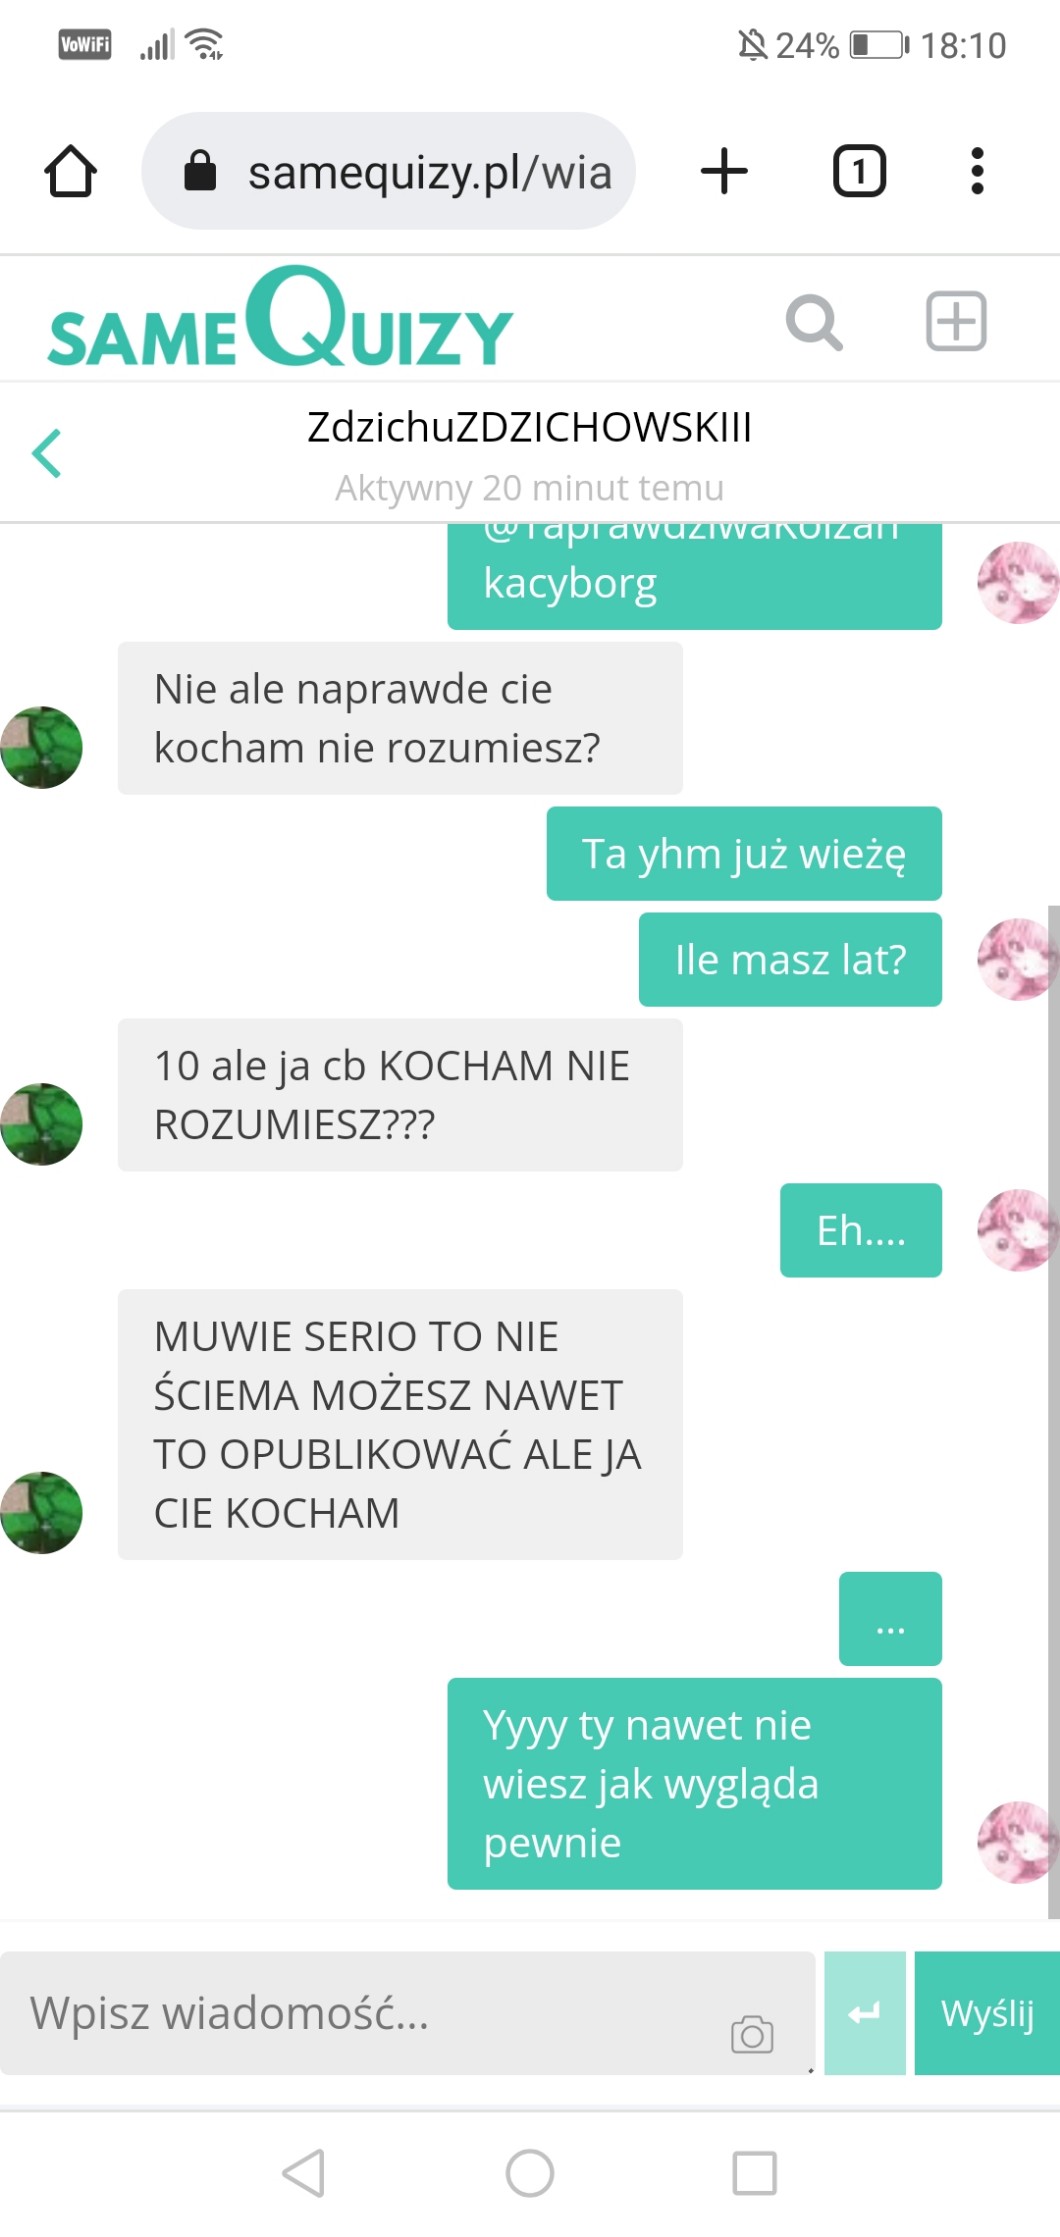The image size is (1060, 2237).
Task: Open the SameQuizy search magnifier
Action: [814, 322]
